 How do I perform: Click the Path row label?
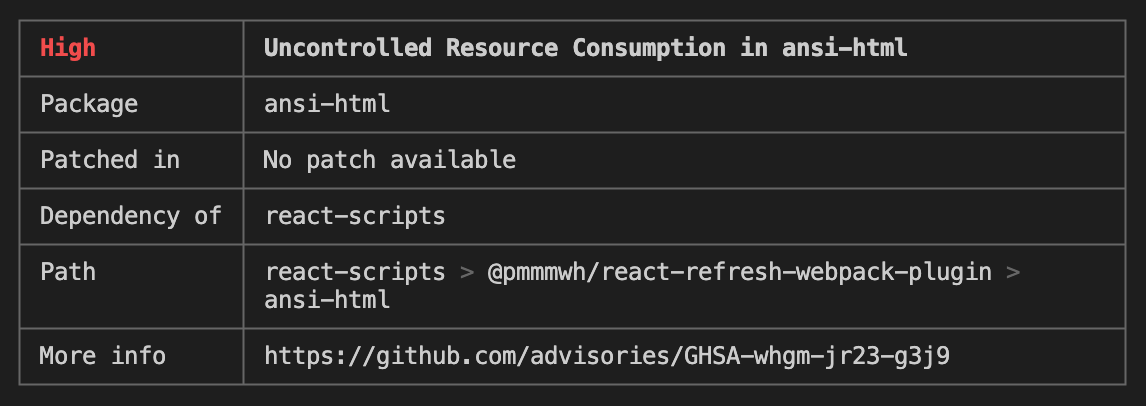pos(68,272)
